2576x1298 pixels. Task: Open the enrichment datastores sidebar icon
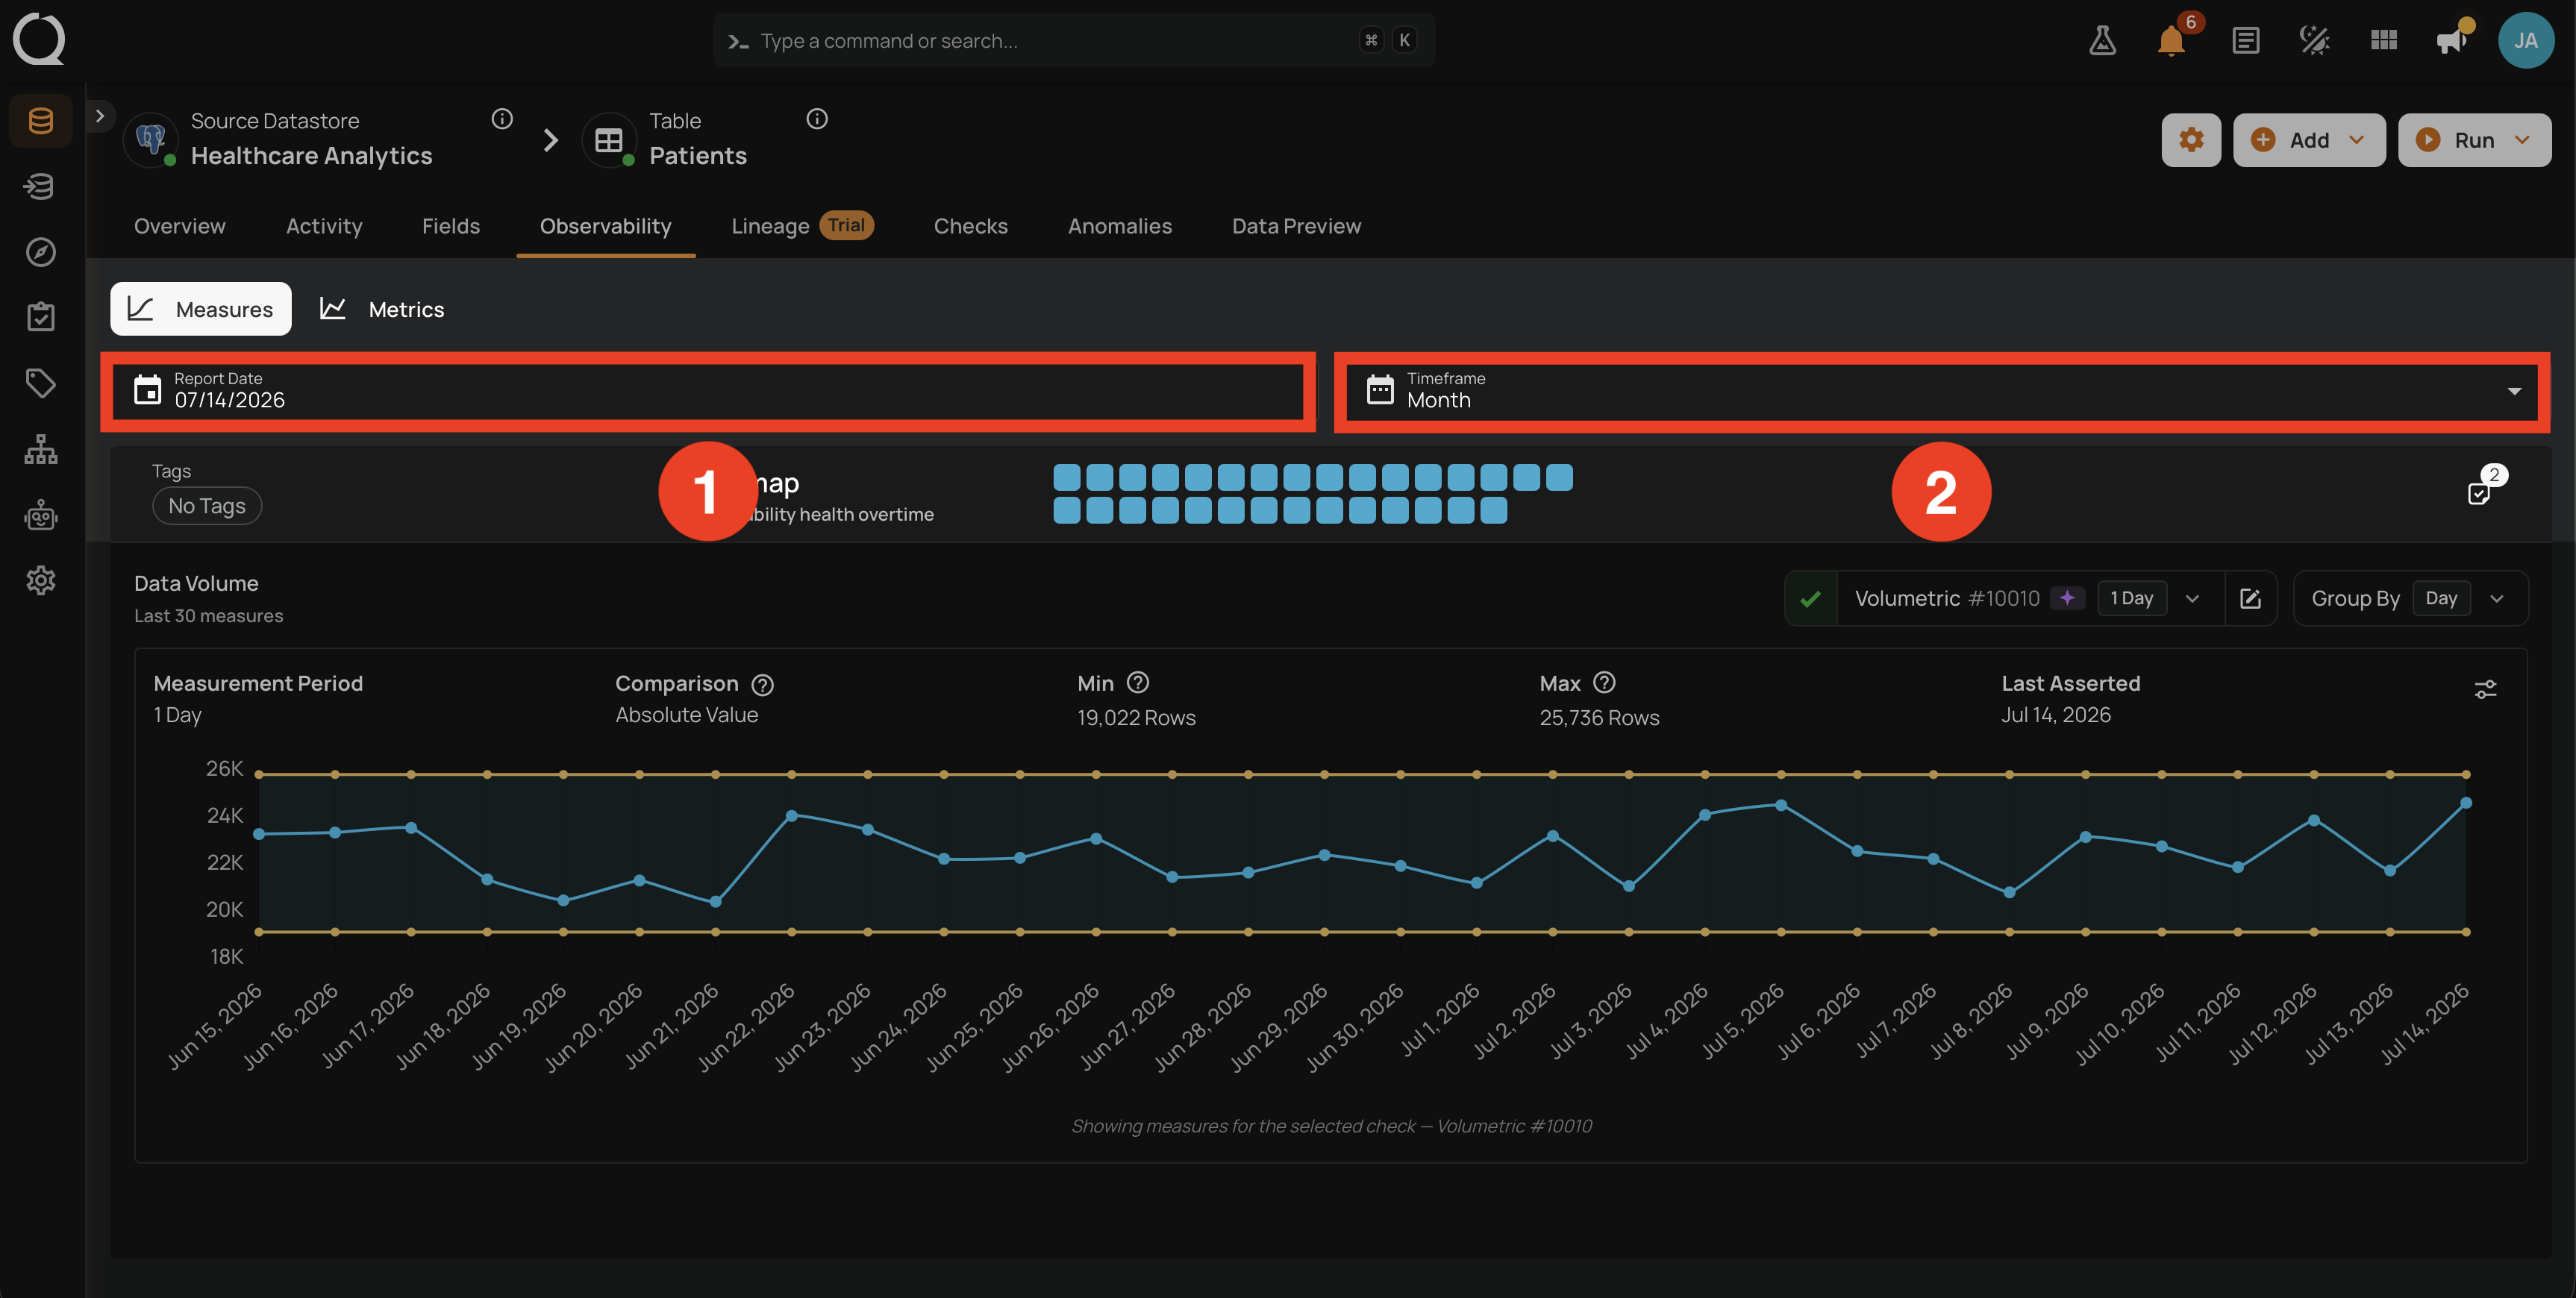41,186
